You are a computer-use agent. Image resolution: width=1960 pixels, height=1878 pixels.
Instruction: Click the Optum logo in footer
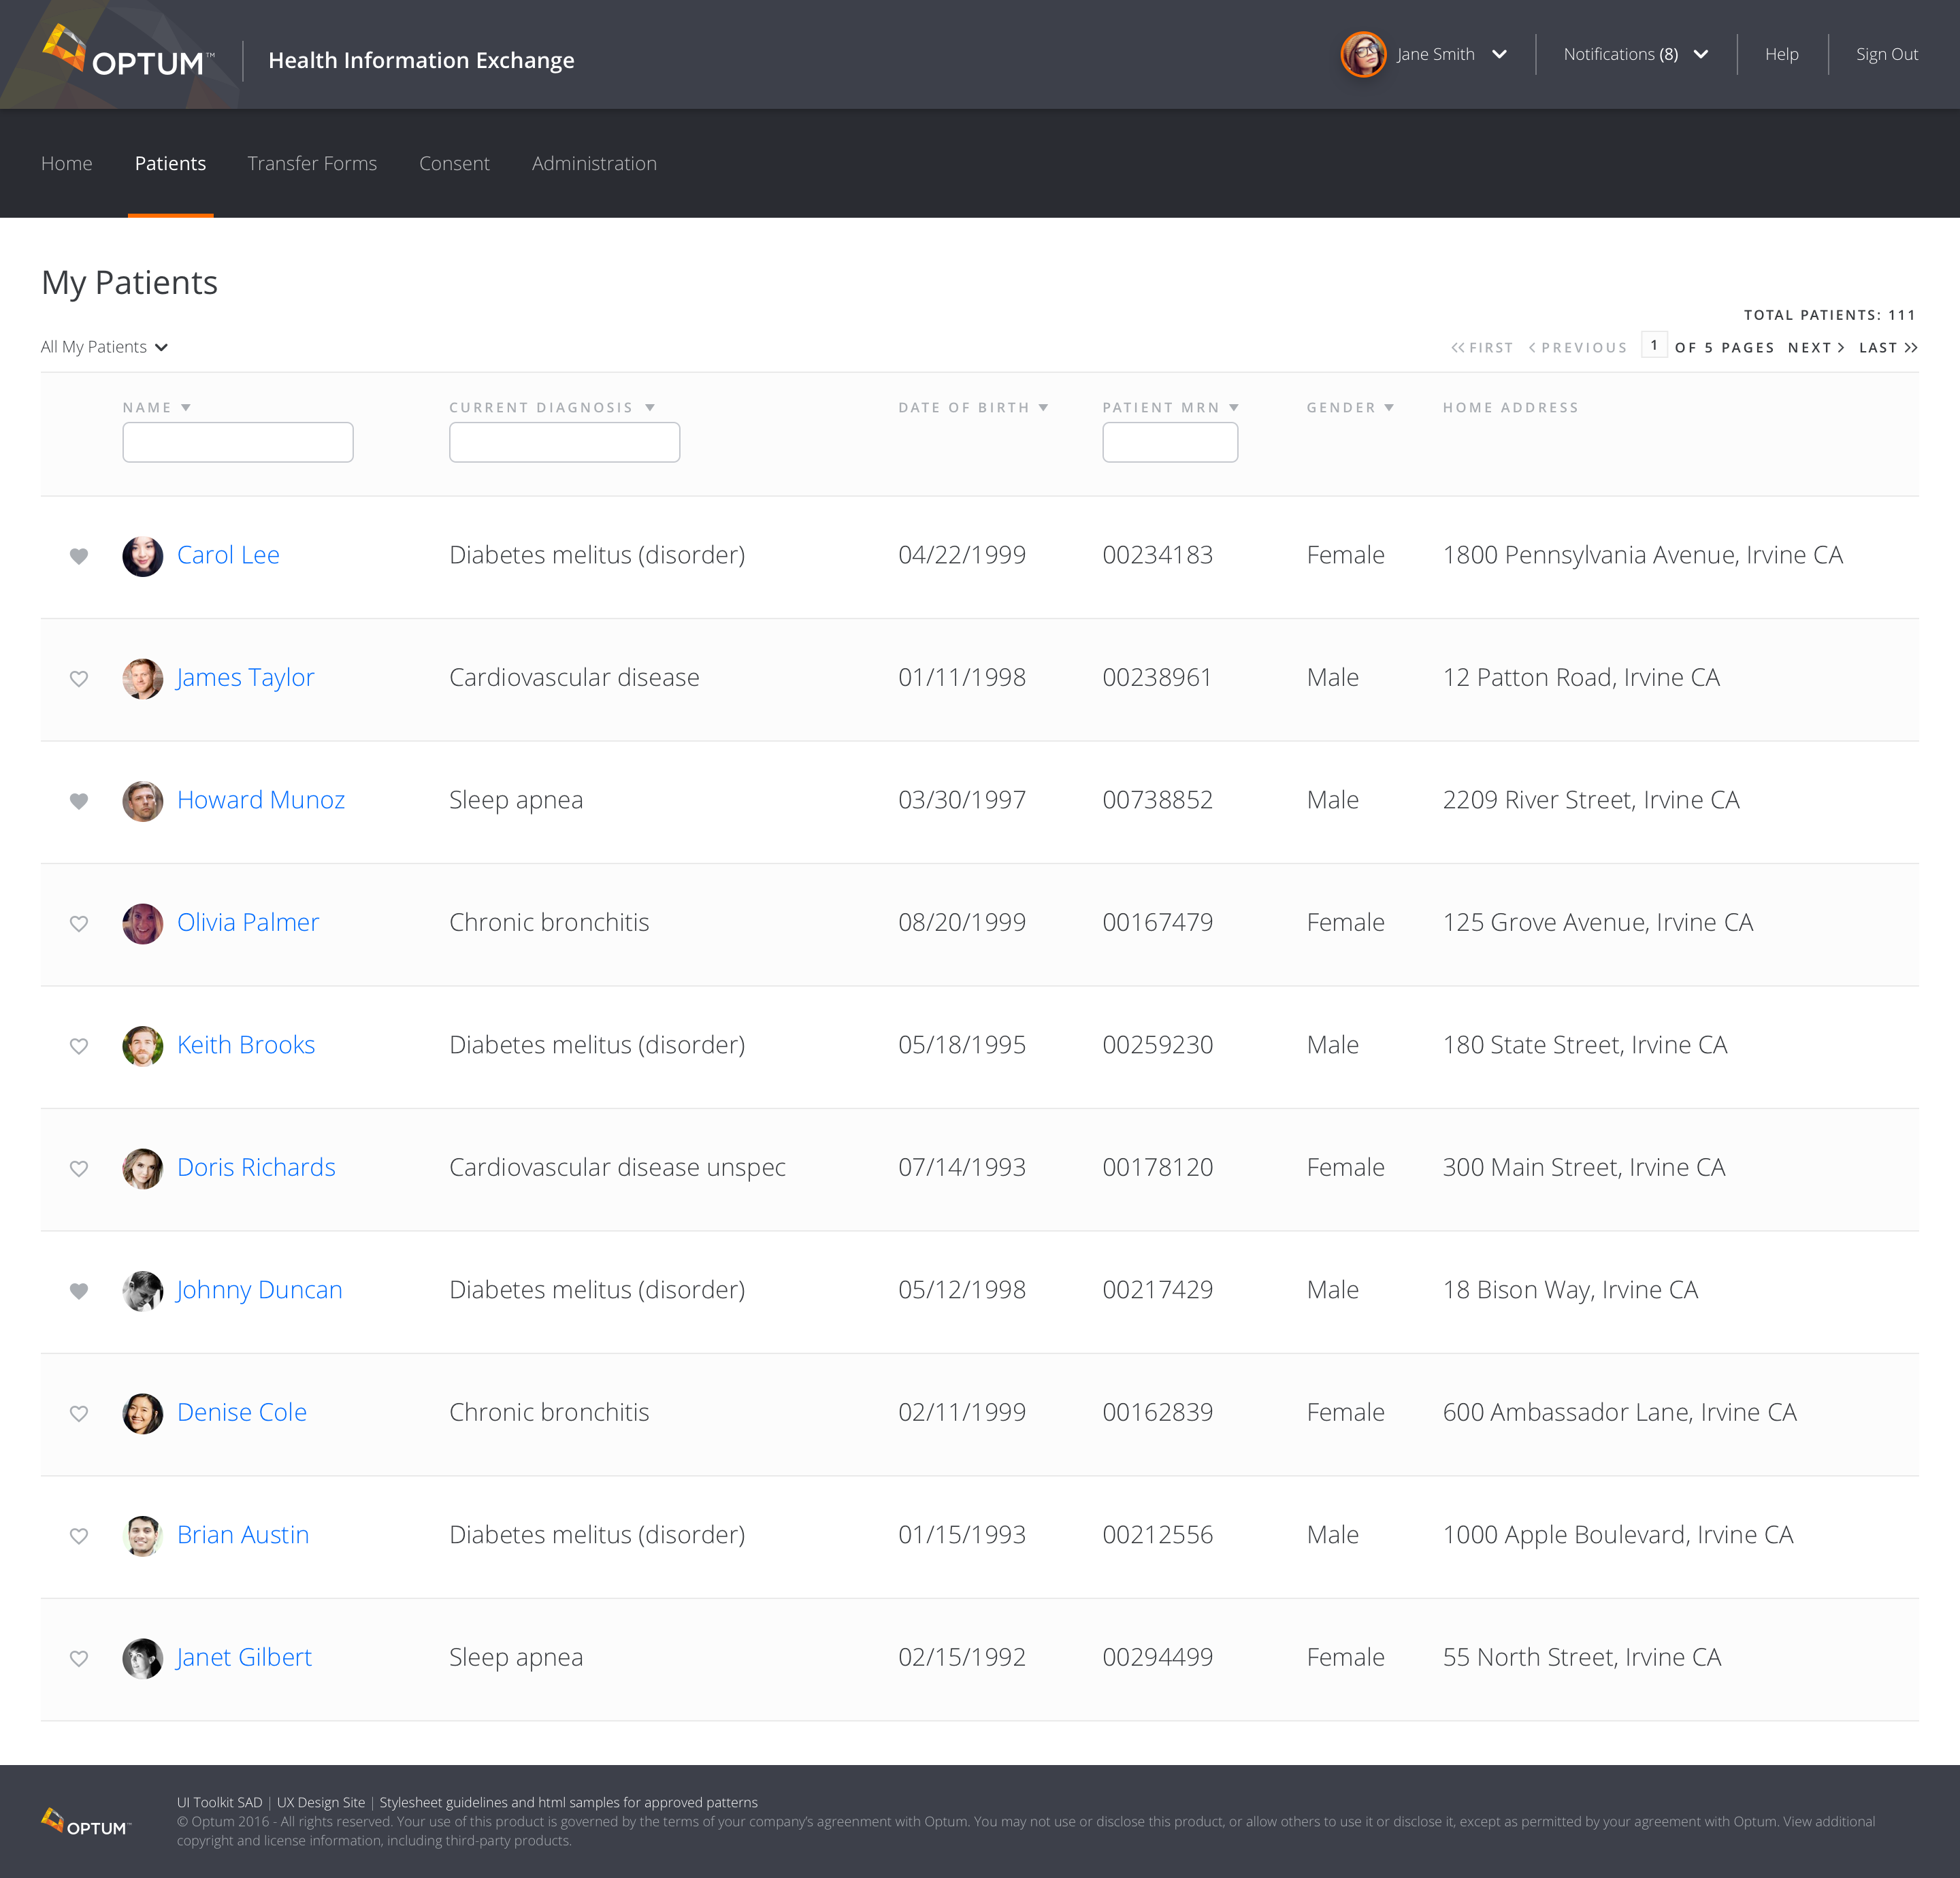[86, 1822]
